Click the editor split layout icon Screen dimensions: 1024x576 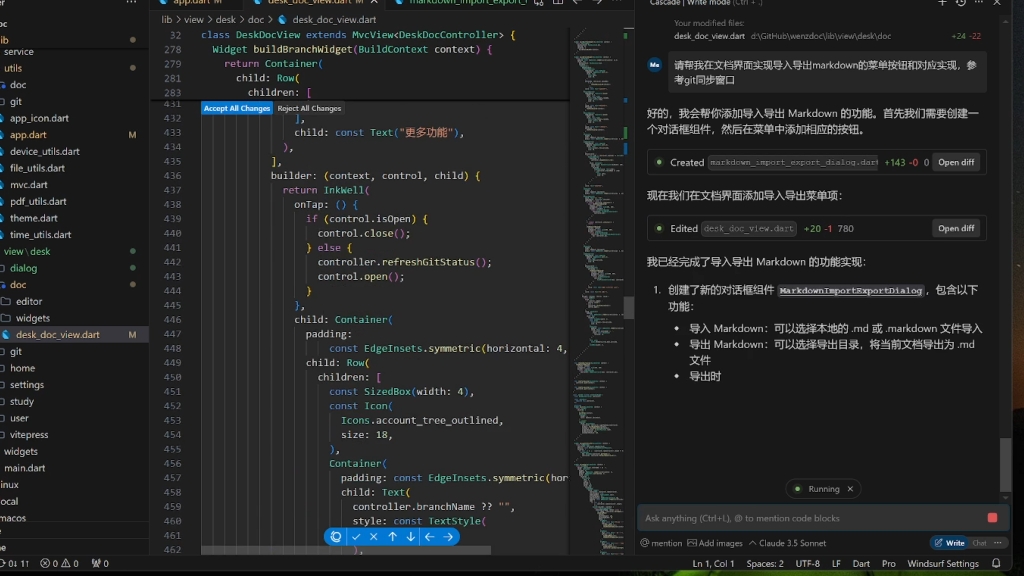coord(558,3)
